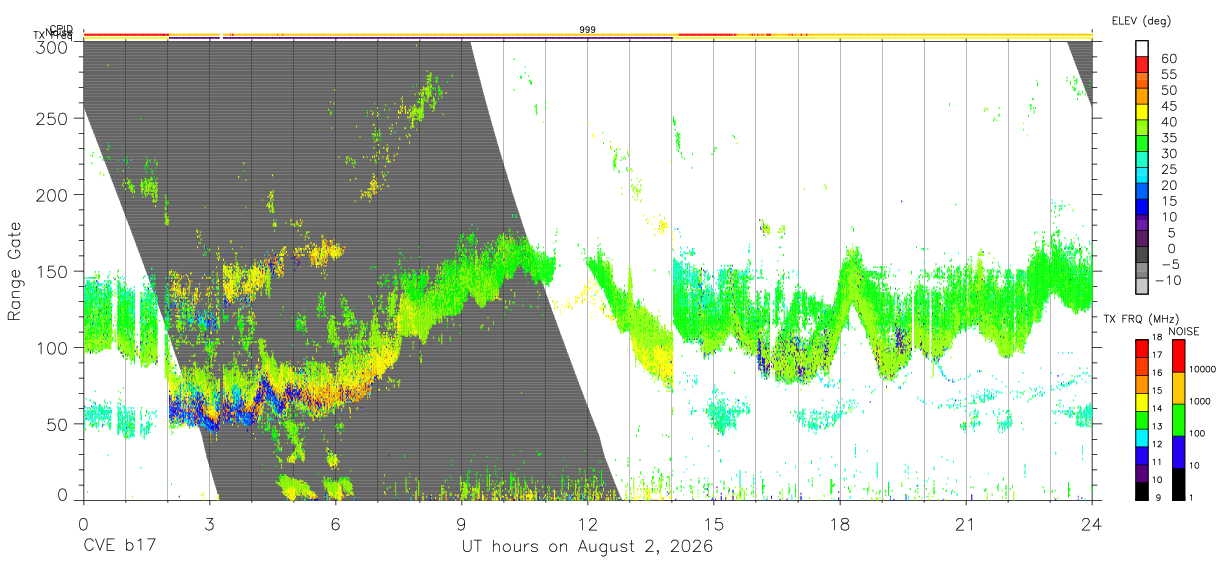Click the black bottom segment of TX FRQ colorbar
The width and height of the screenshot is (1228, 567).
1142,490
